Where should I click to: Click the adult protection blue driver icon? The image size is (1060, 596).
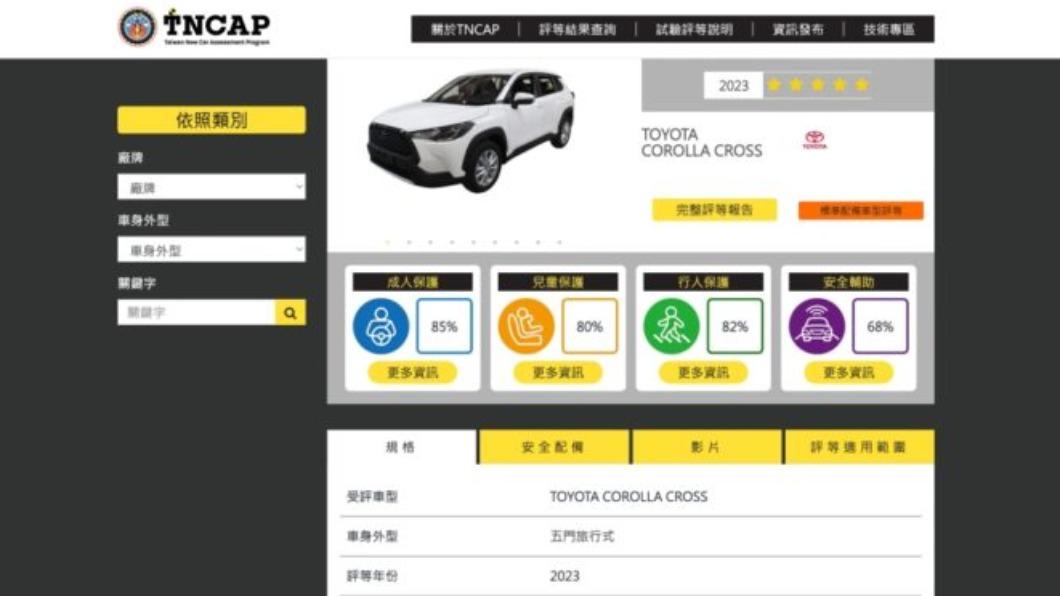click(x=381, y=326)
